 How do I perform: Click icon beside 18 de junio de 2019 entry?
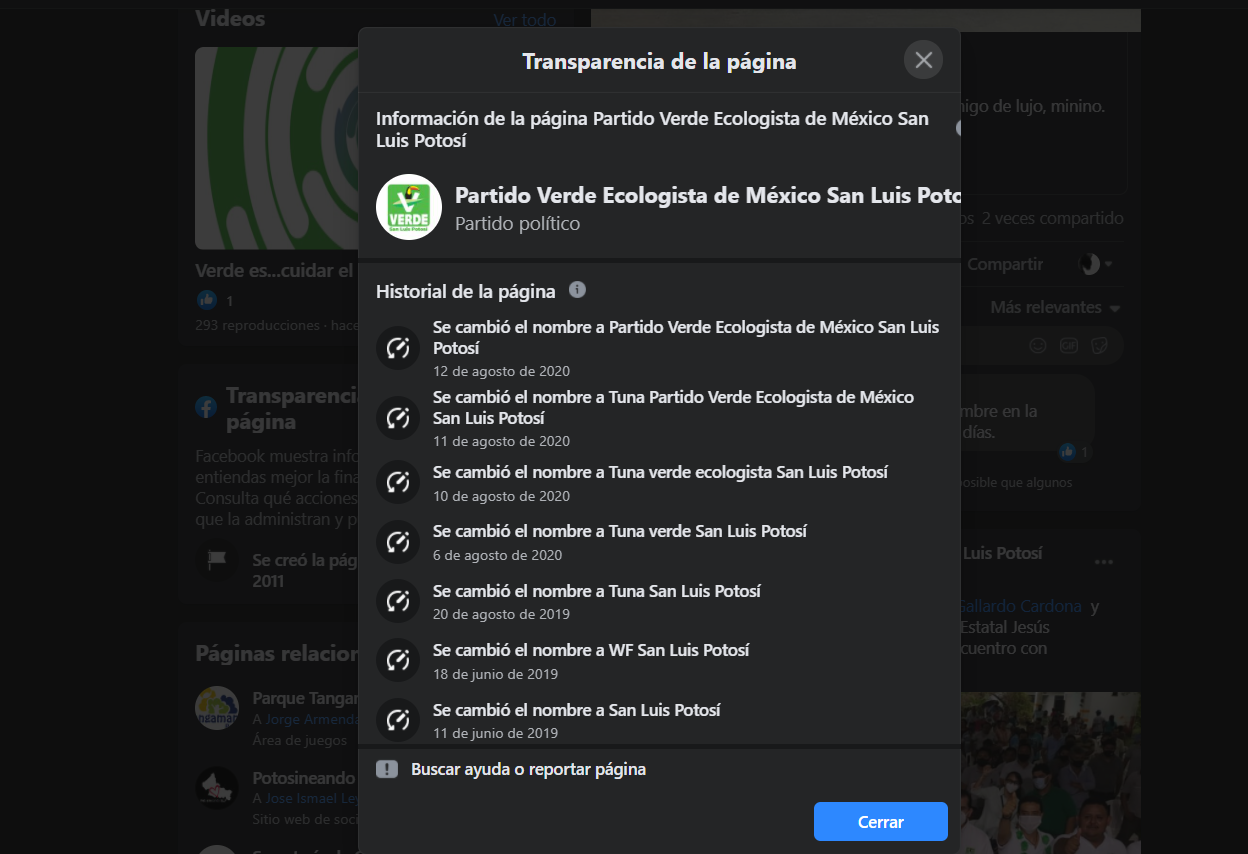coord(398,660)
